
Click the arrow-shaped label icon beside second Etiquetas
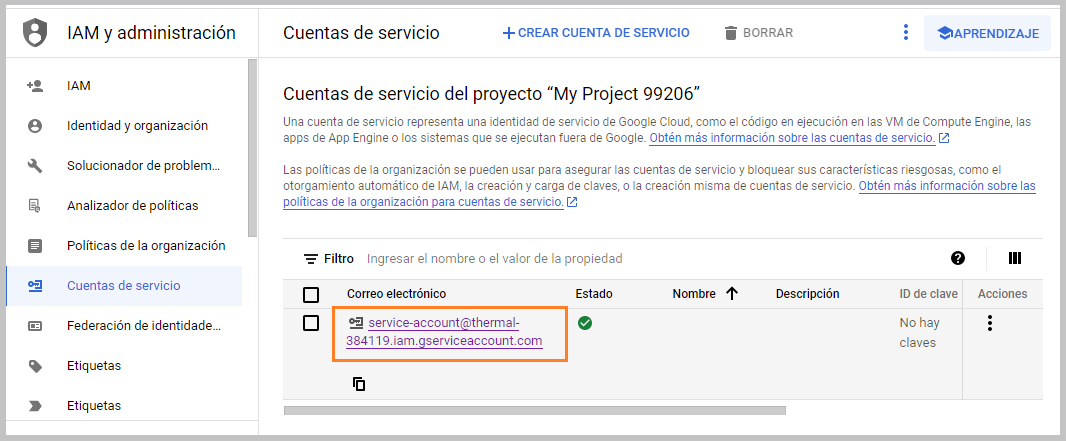[35, 406]
